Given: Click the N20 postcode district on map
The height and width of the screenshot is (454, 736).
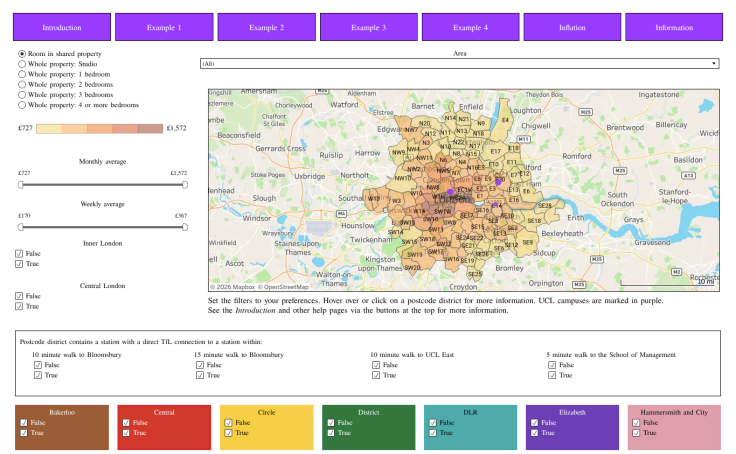Looking at the screenshot, I should coord(424,123).
